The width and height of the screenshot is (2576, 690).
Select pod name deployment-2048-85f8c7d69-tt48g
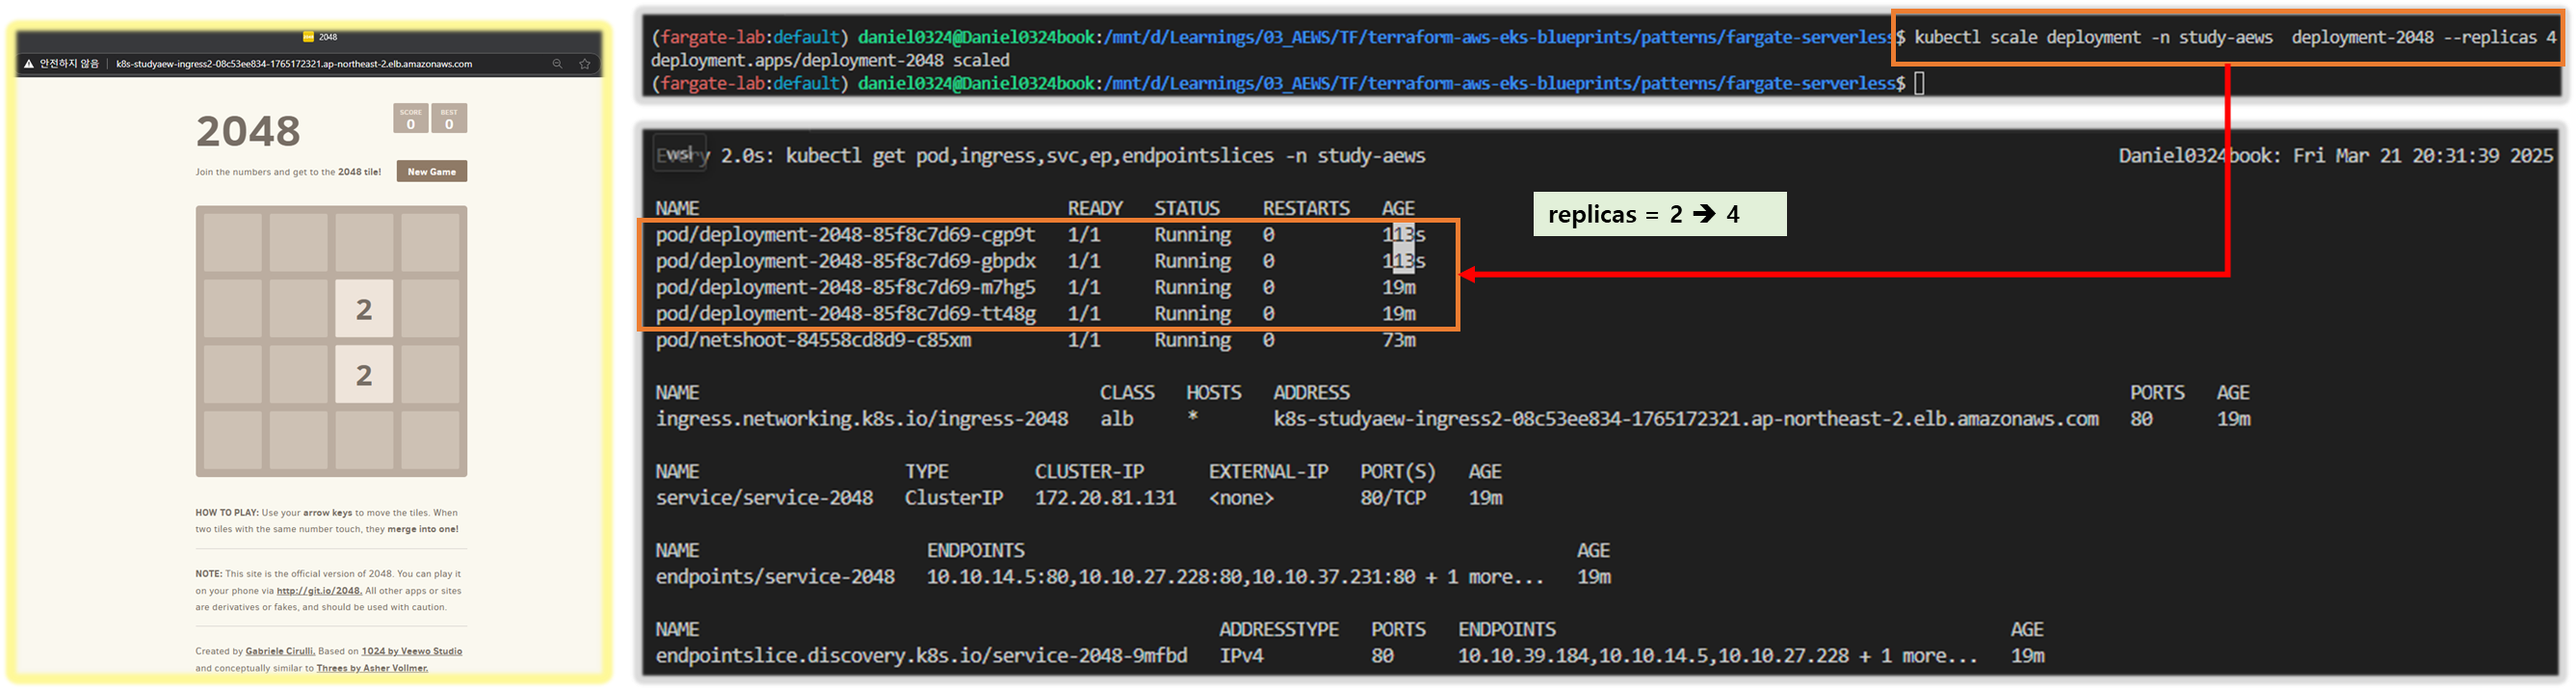tap(845, 314)
